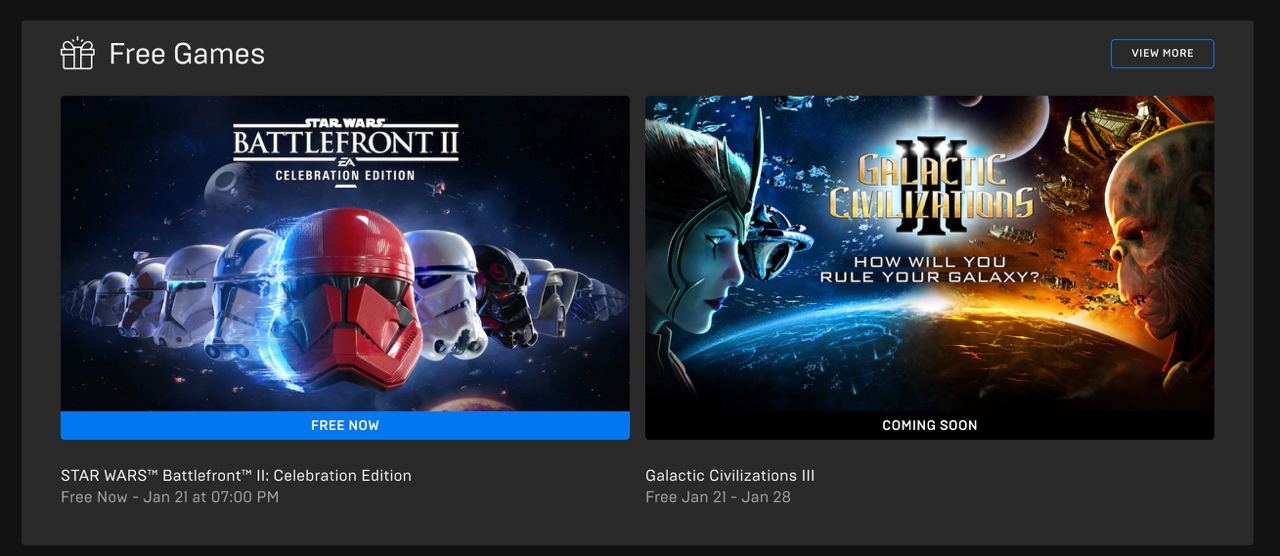
Task: Click the Galactic Civilizations III golden logo
Action: coord(930,195)
